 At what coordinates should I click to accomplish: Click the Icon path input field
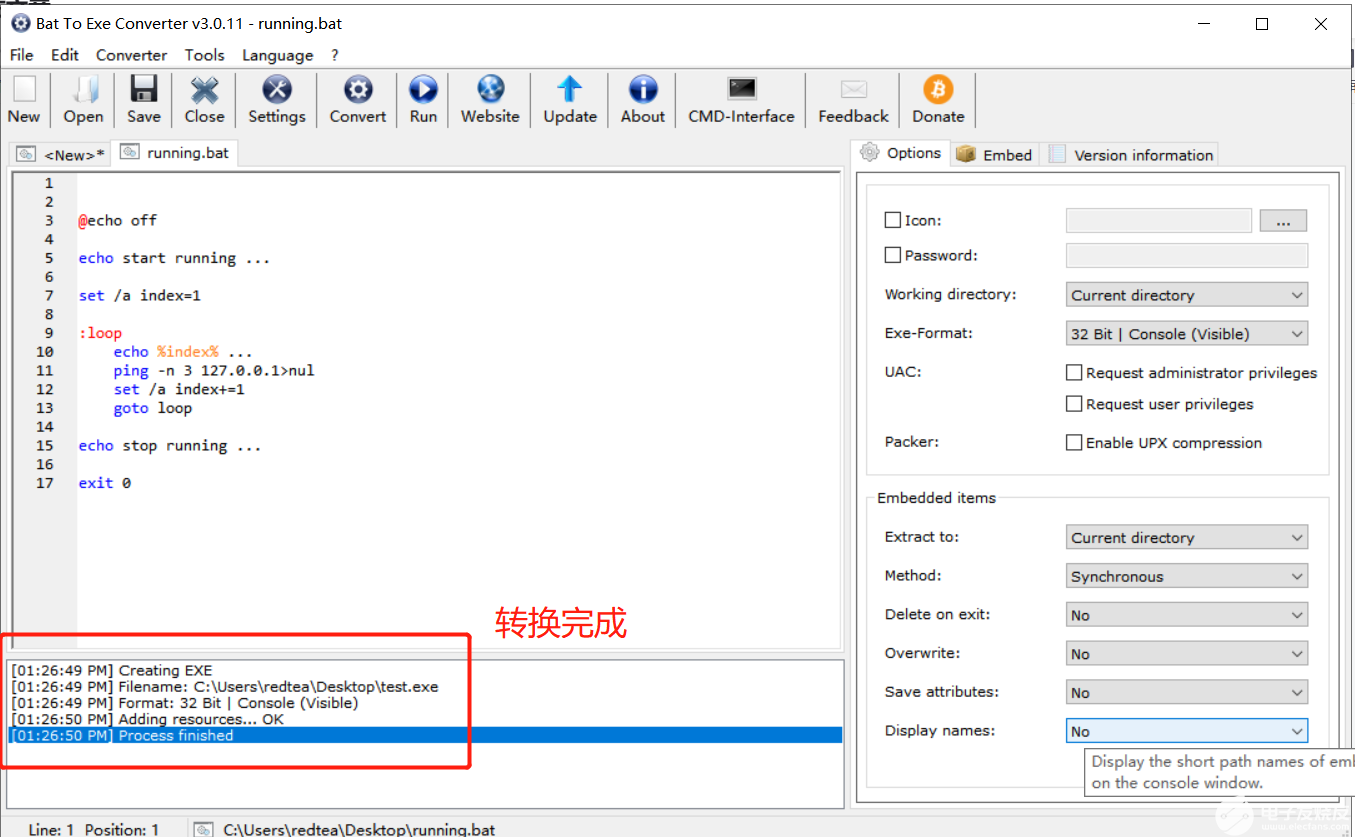[x=1159, y=220]
